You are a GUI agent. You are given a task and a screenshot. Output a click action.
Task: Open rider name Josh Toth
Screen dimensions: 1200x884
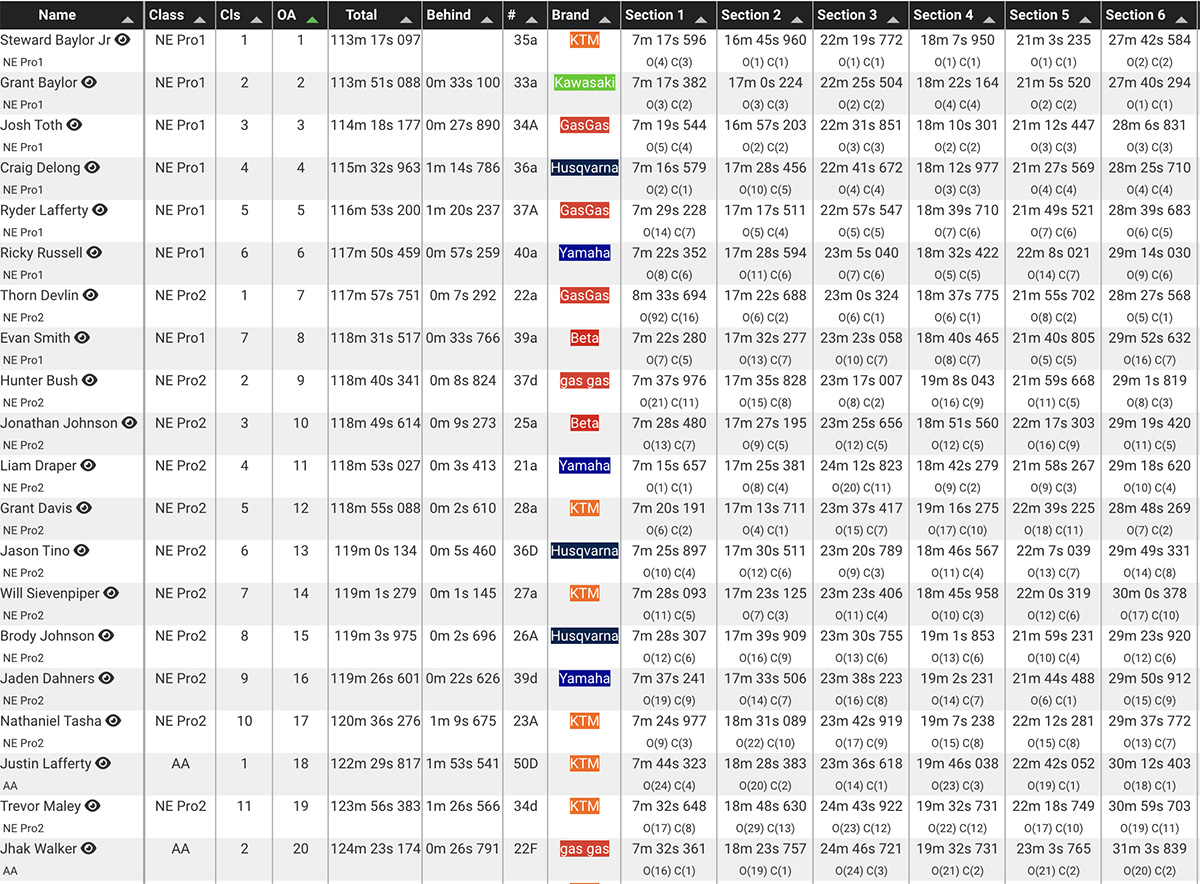pyautogui.click(x=31, y=125)
